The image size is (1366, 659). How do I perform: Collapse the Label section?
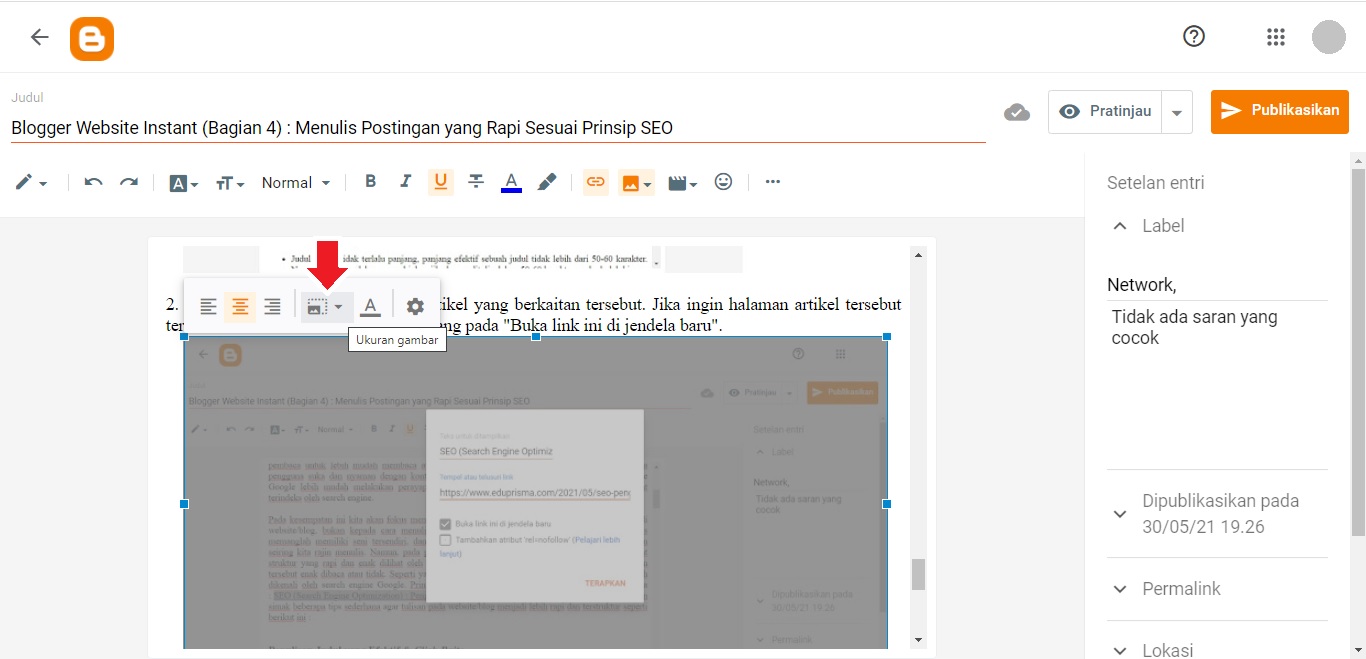click(x=1120, y=225)
